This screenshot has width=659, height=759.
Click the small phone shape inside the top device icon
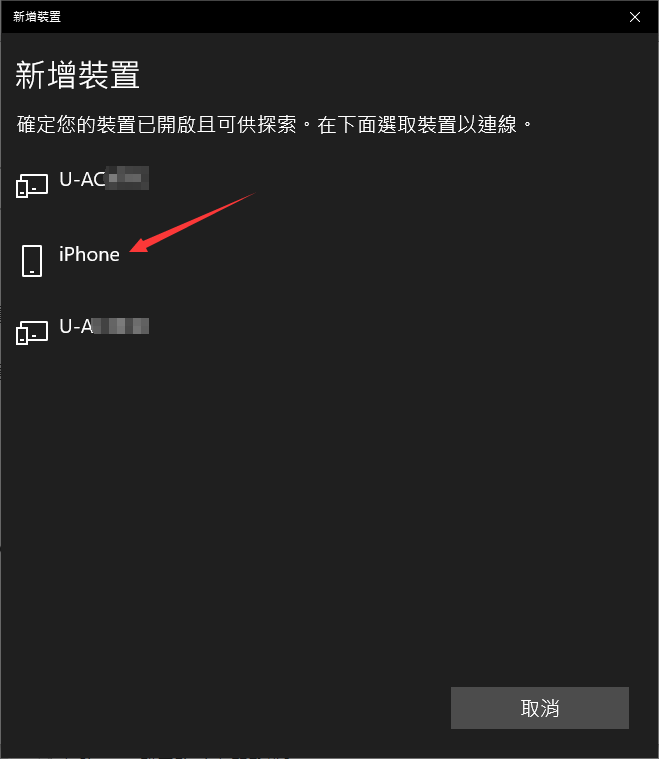[22, 189]
